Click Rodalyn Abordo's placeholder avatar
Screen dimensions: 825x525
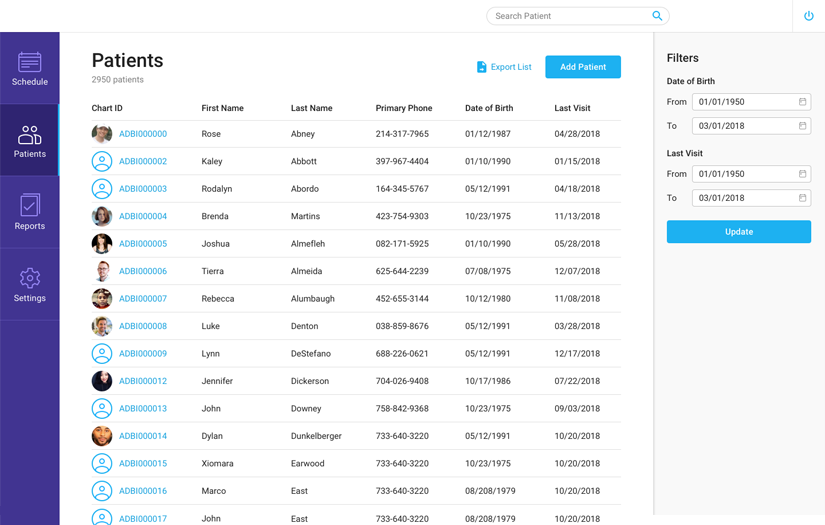[102, 188]
